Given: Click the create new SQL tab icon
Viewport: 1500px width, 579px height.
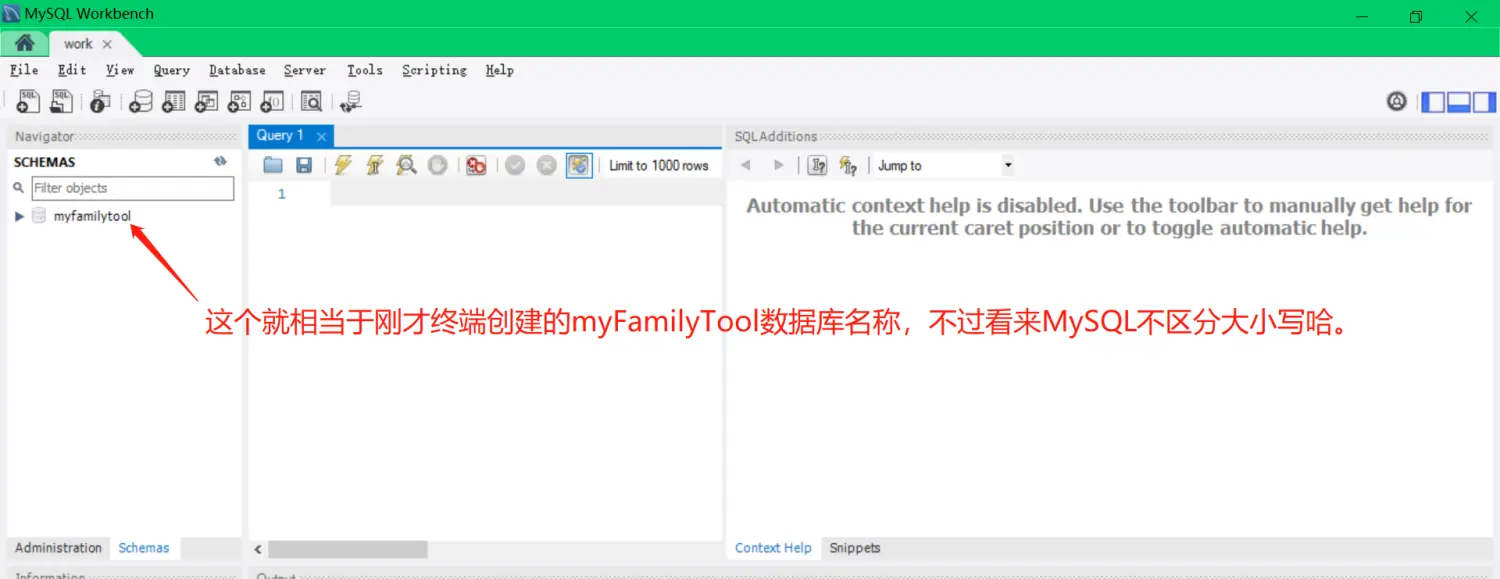Looking at the screenshot, I should pos(28,101).
